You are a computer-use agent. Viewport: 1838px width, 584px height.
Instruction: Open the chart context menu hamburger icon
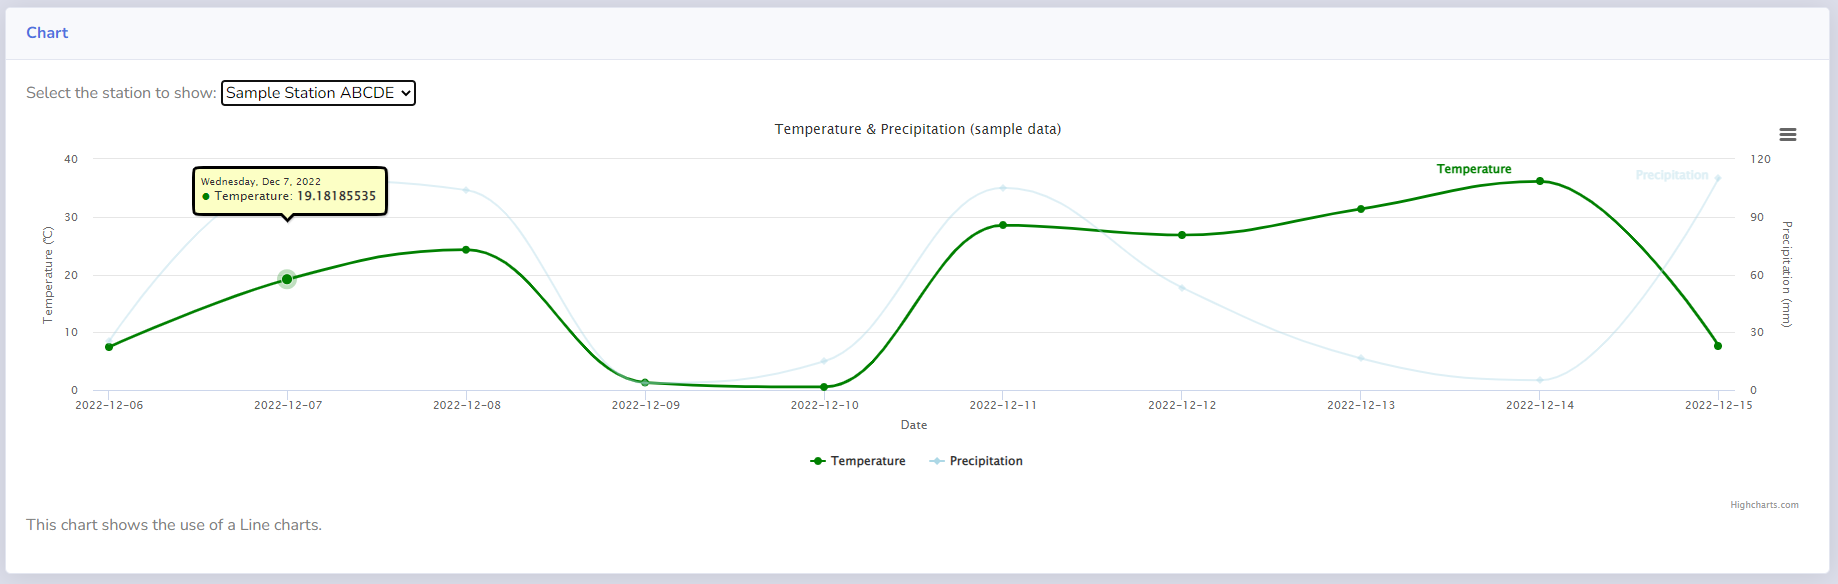pyautogui.click(x=1787, y=135)
